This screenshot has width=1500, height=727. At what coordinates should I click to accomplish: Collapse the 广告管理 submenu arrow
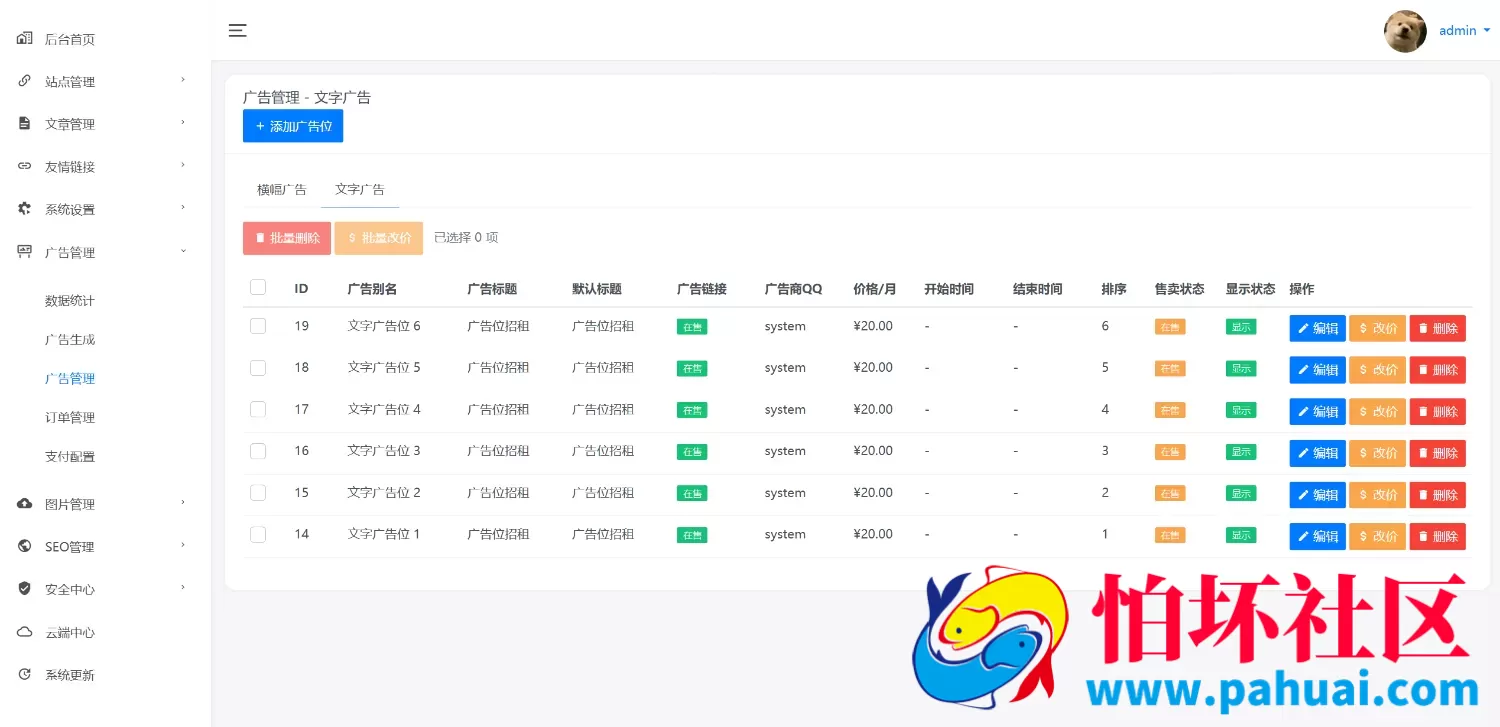pos(183,250)
